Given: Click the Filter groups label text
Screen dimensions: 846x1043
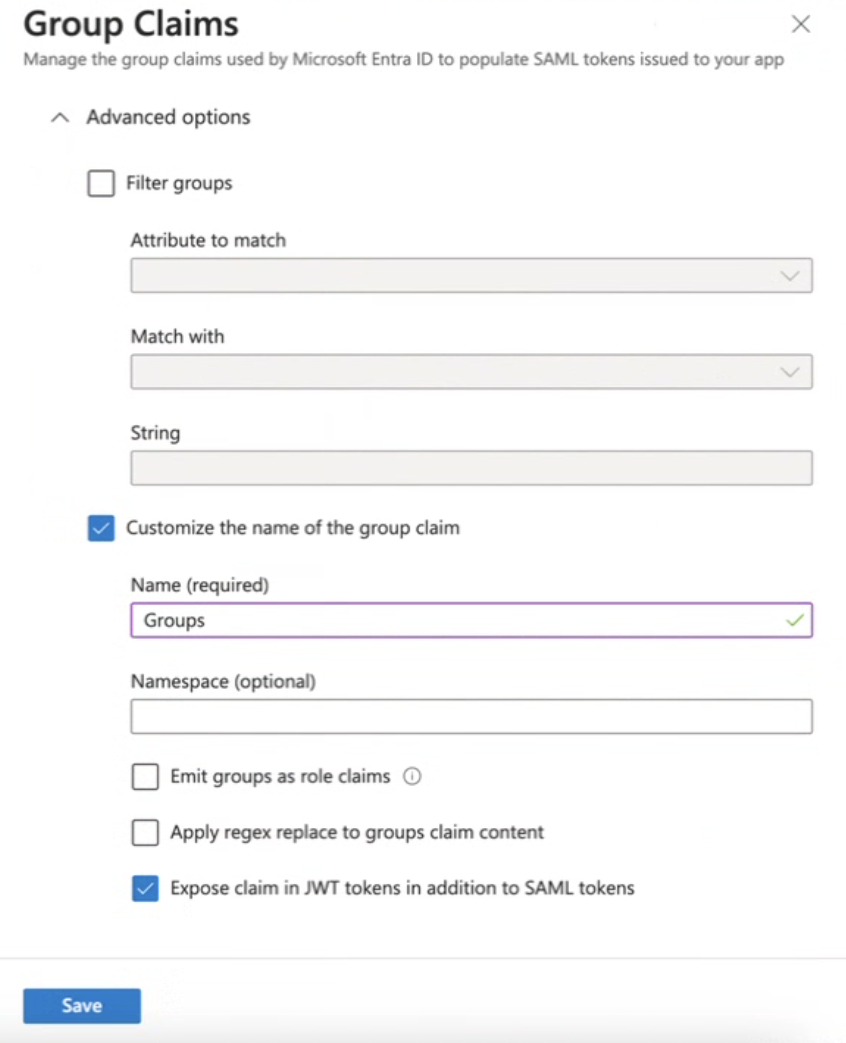Looking at the screenshot, I should (179, 184).
